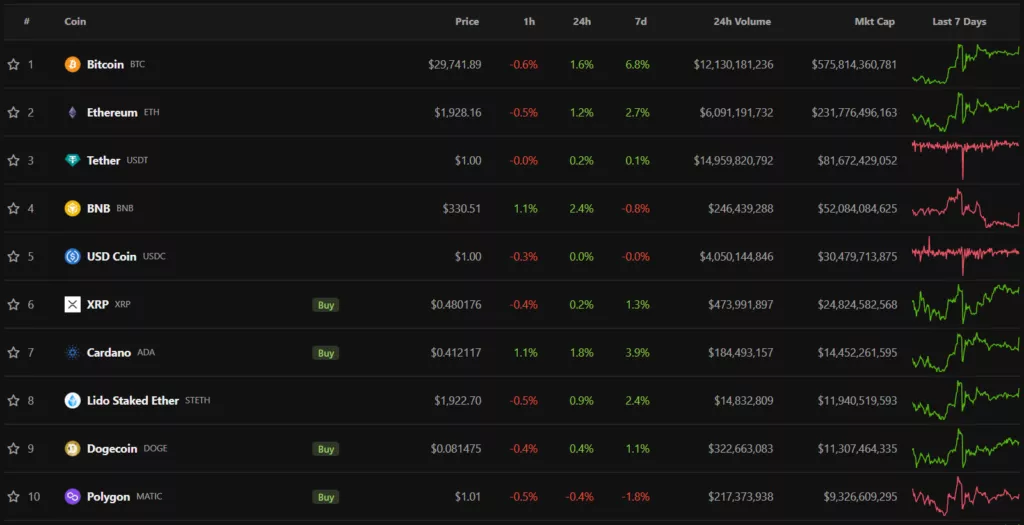The image size is (1024, 525).
Task: Open the Bitcoin coin page link
Action: point(105,64)
